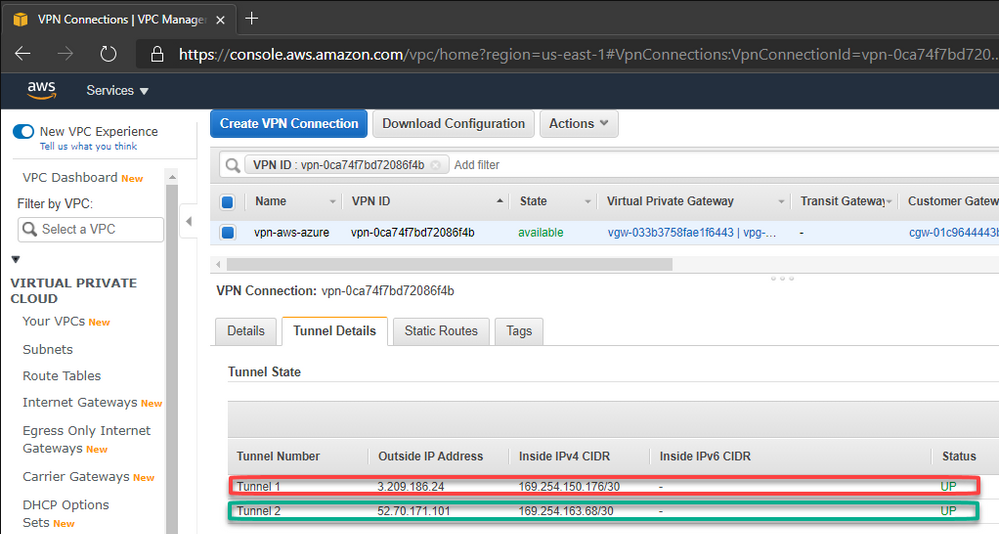Click the search magnifier in filter bar
This screenshot has width=999, height=534.
[x=233, y=165]
